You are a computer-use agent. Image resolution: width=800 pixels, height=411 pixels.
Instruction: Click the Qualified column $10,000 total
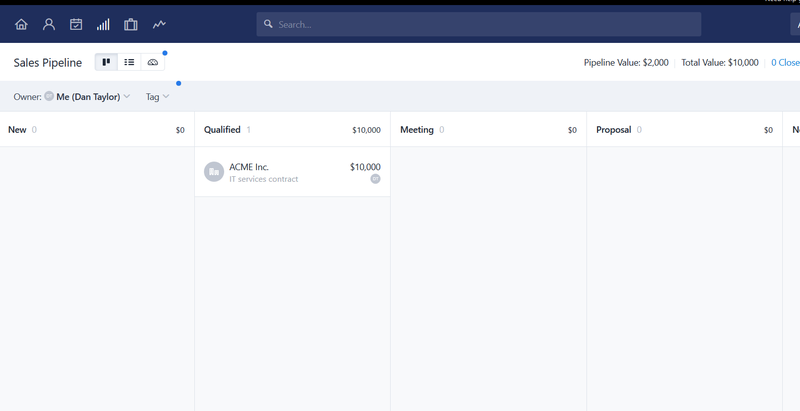pos(366,130)
